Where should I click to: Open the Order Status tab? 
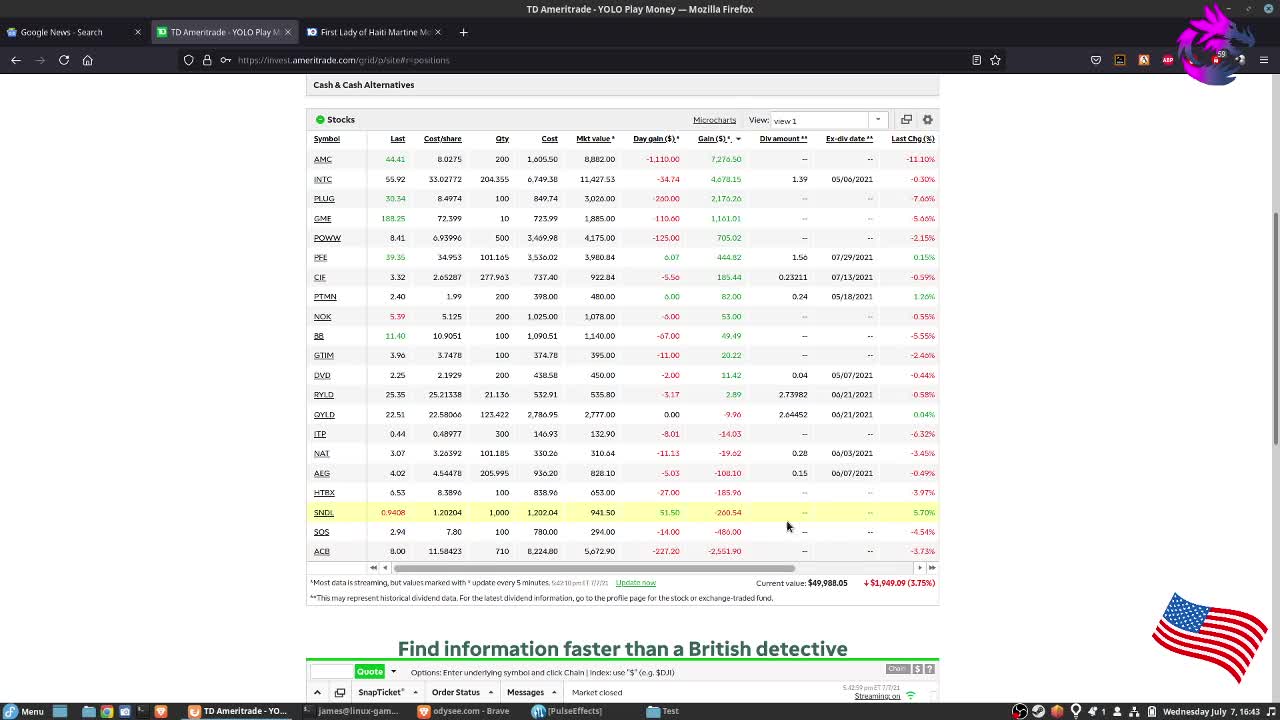(x=455, y=692)
